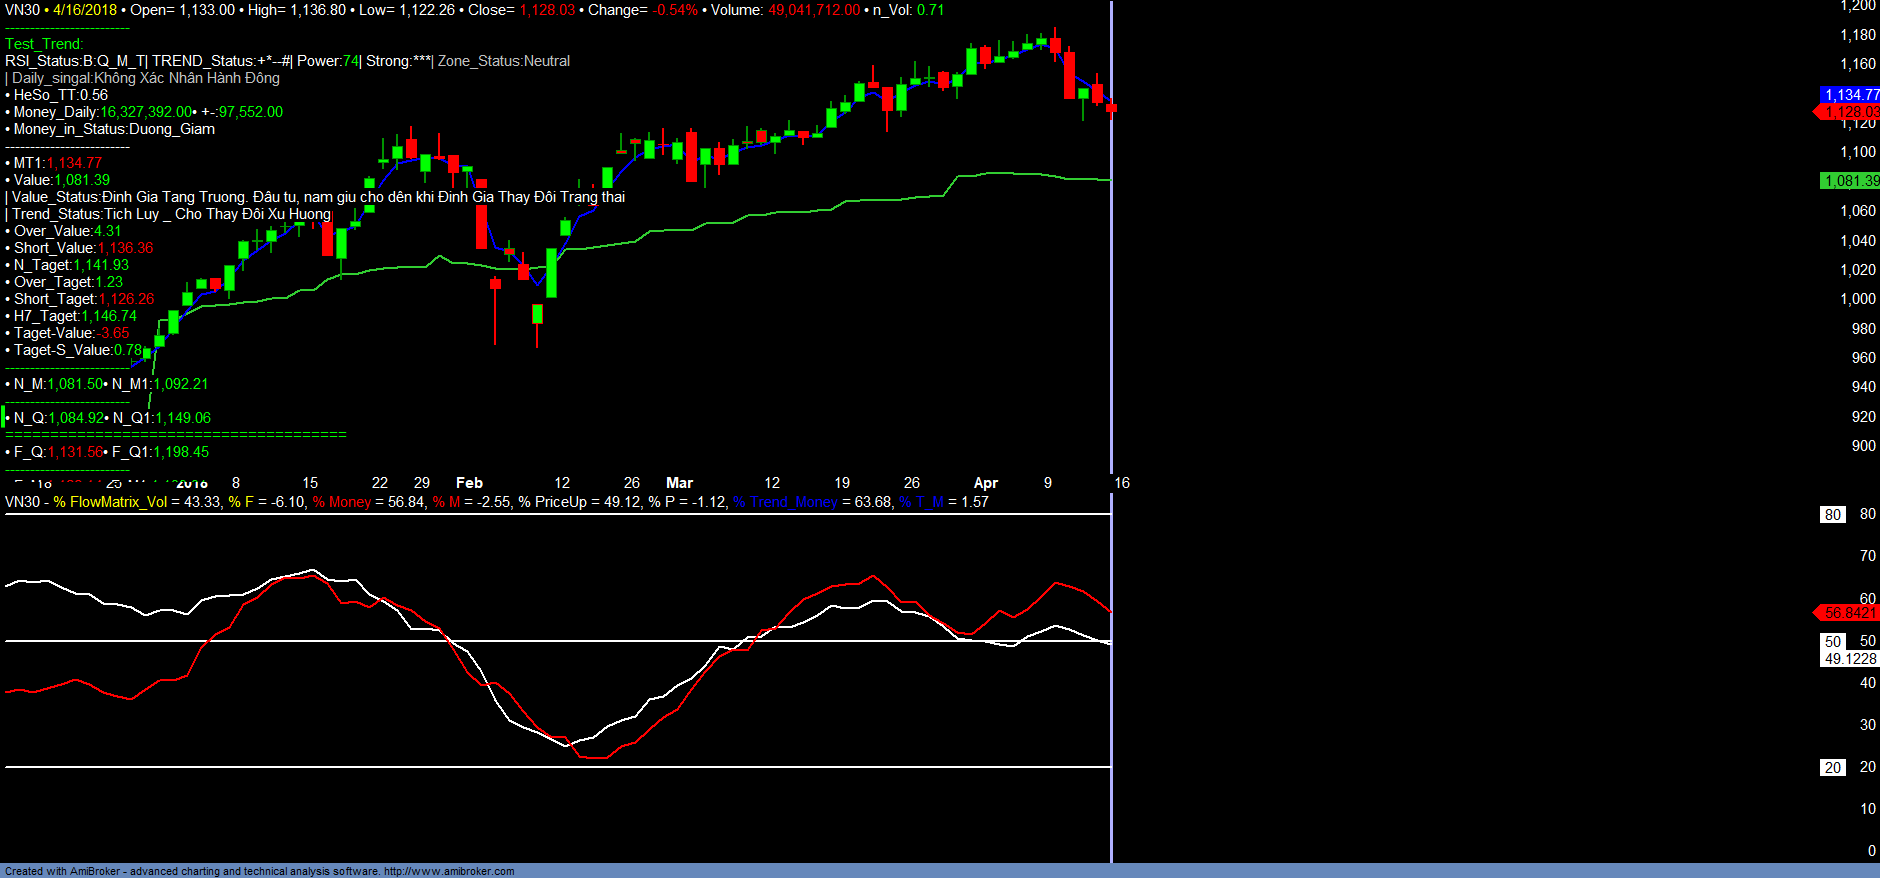
Task: Select the % FlowMatrix_Vol indicator label
Action: tap(110, 502)
